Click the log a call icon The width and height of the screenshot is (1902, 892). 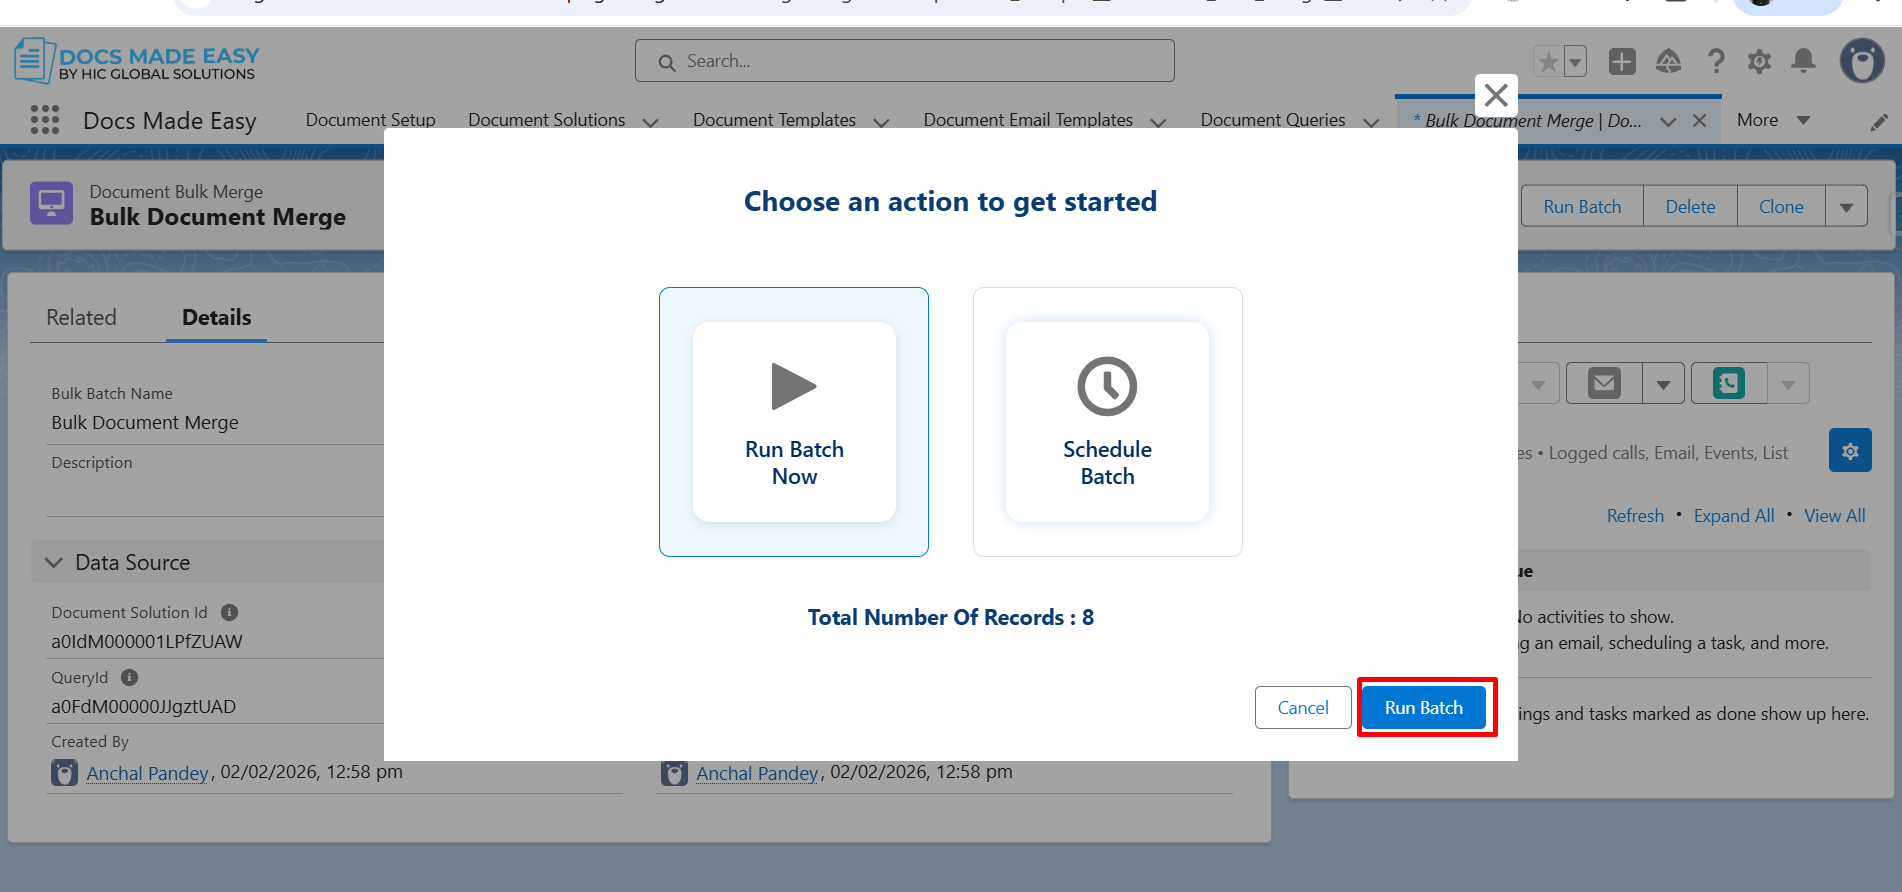click(1729, 384)
